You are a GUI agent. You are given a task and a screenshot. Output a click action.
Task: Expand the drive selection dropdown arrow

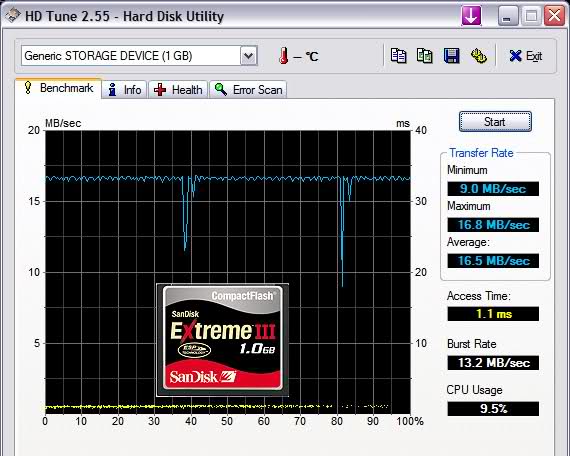[x=249, y=56]
